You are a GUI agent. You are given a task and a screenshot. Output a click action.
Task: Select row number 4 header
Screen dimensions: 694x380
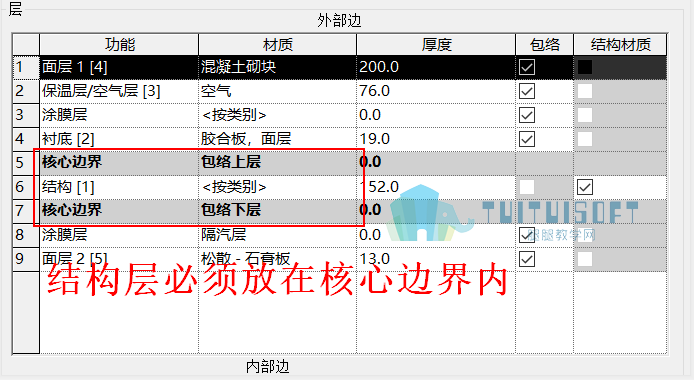click(26, 139)
